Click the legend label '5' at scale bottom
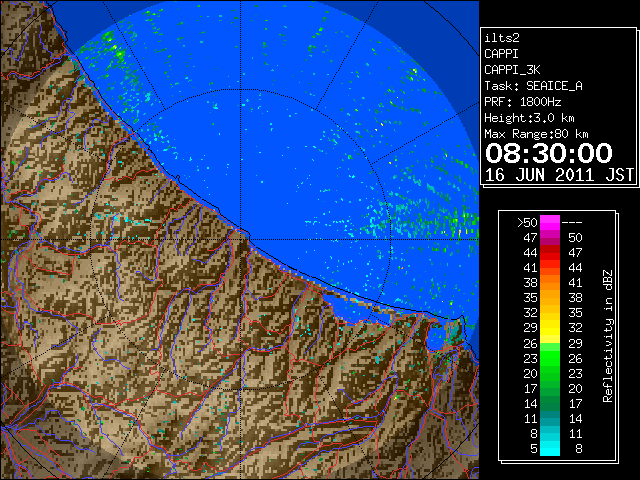640x480 pixels. (x=534, y=449)
